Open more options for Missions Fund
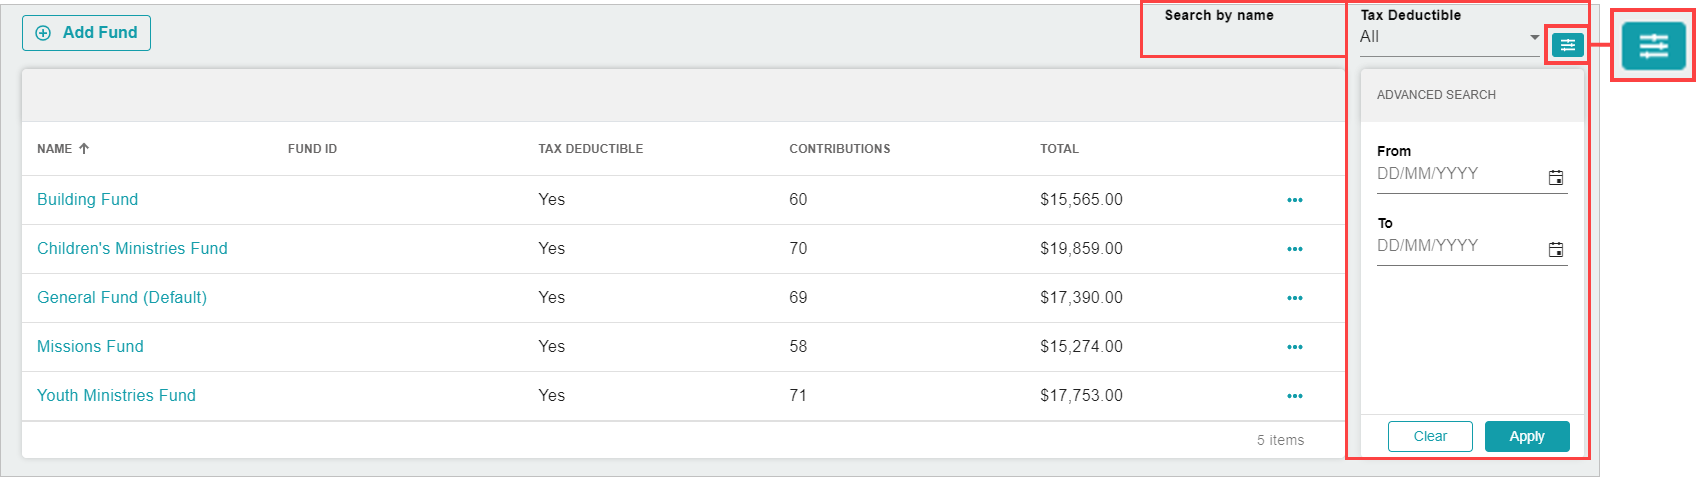The height and width of the screenshot is (477, 1696). tap(1295, 347)
